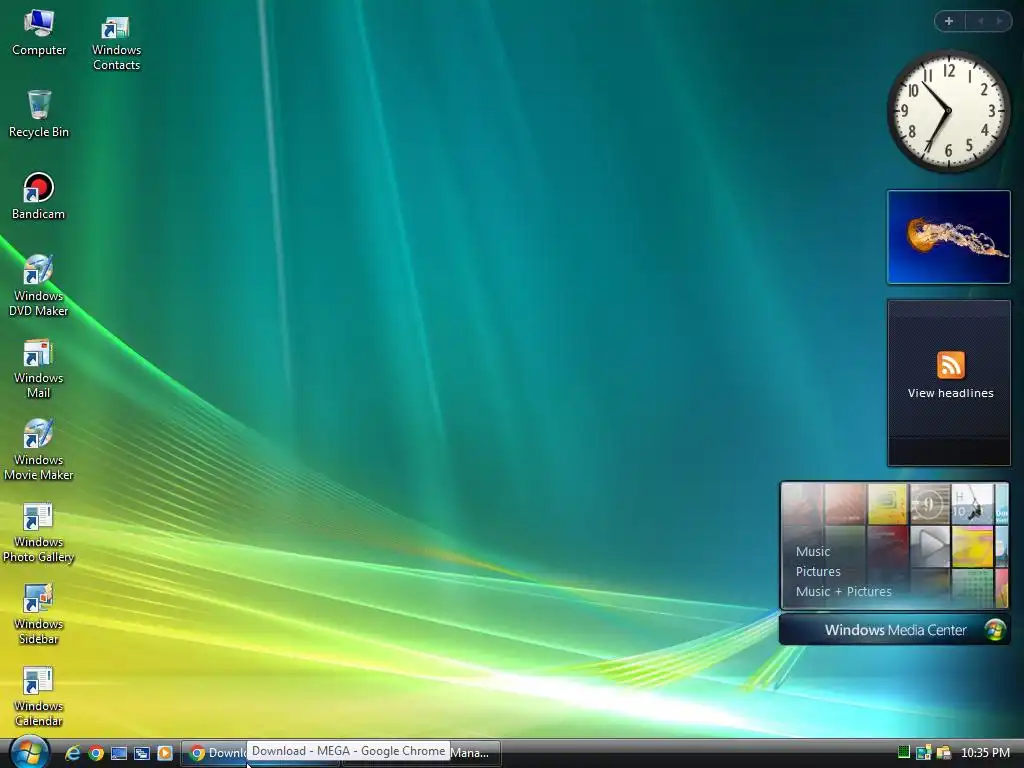This screenshot has height=768, width=1024.
Task: Click the Windows Media Center title bar
Action: (895, 630)
